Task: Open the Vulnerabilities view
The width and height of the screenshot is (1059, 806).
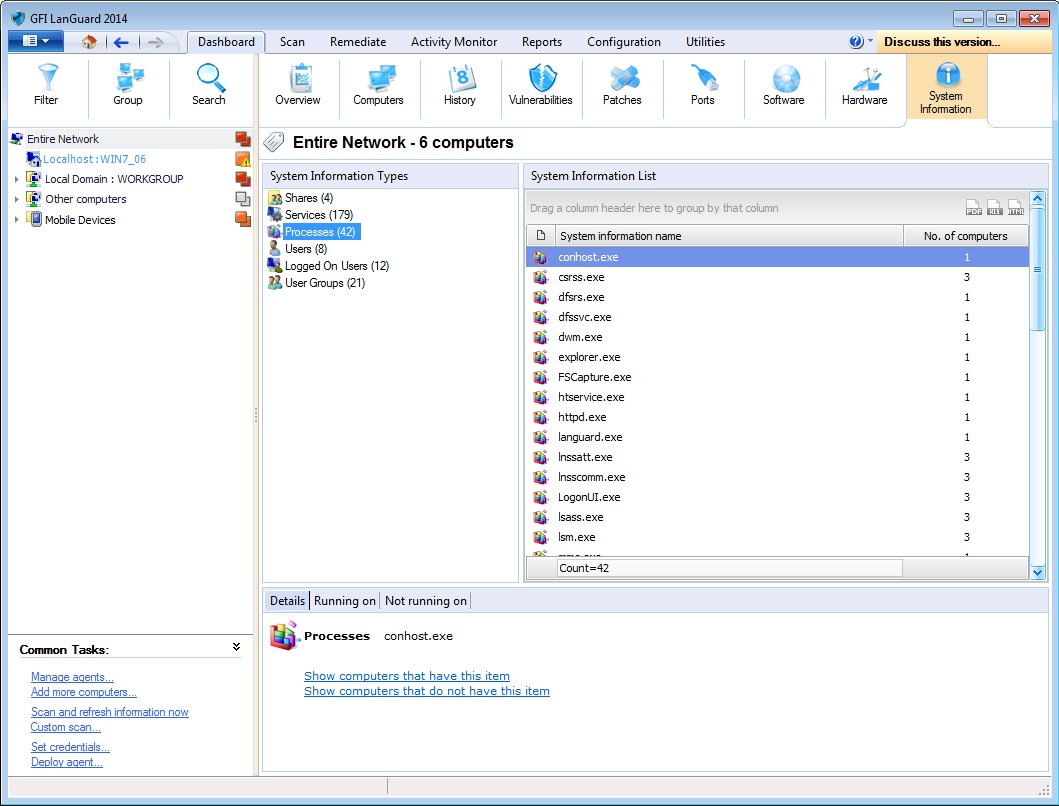Action: (x=541, y=85)
